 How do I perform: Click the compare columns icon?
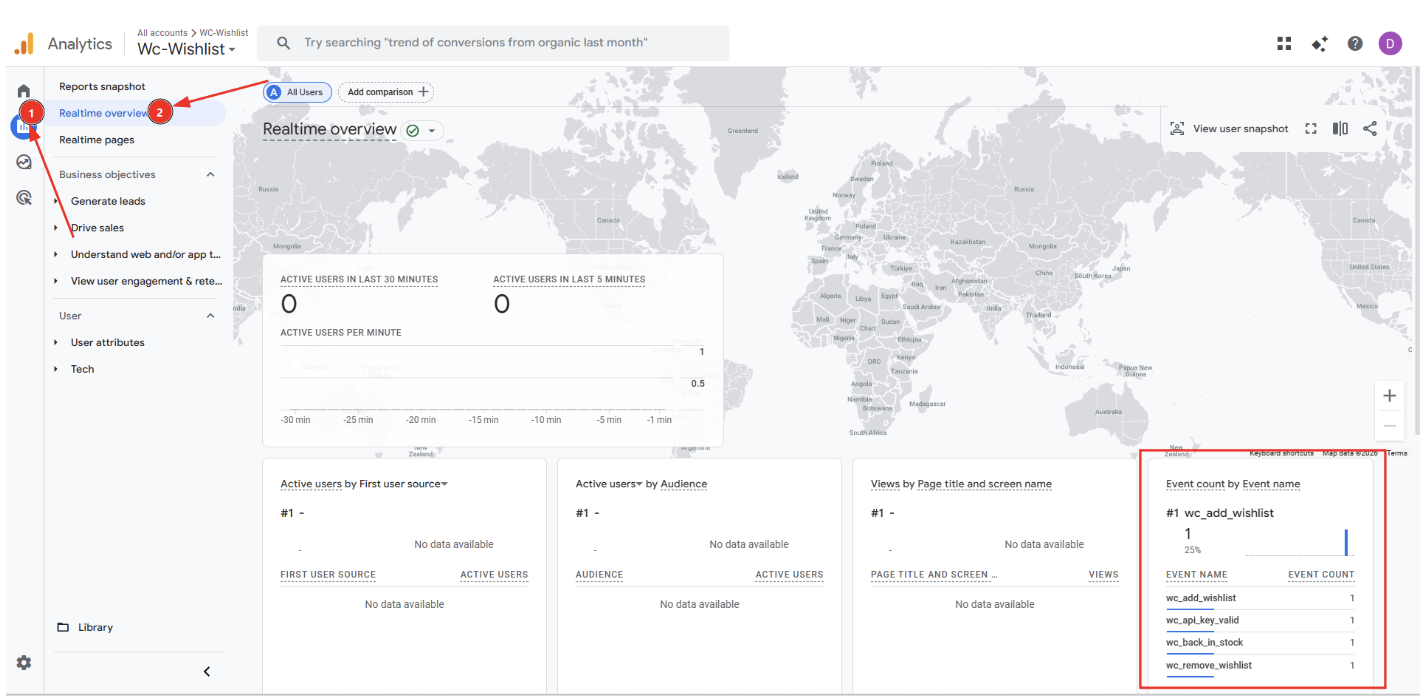point(1340,129)
